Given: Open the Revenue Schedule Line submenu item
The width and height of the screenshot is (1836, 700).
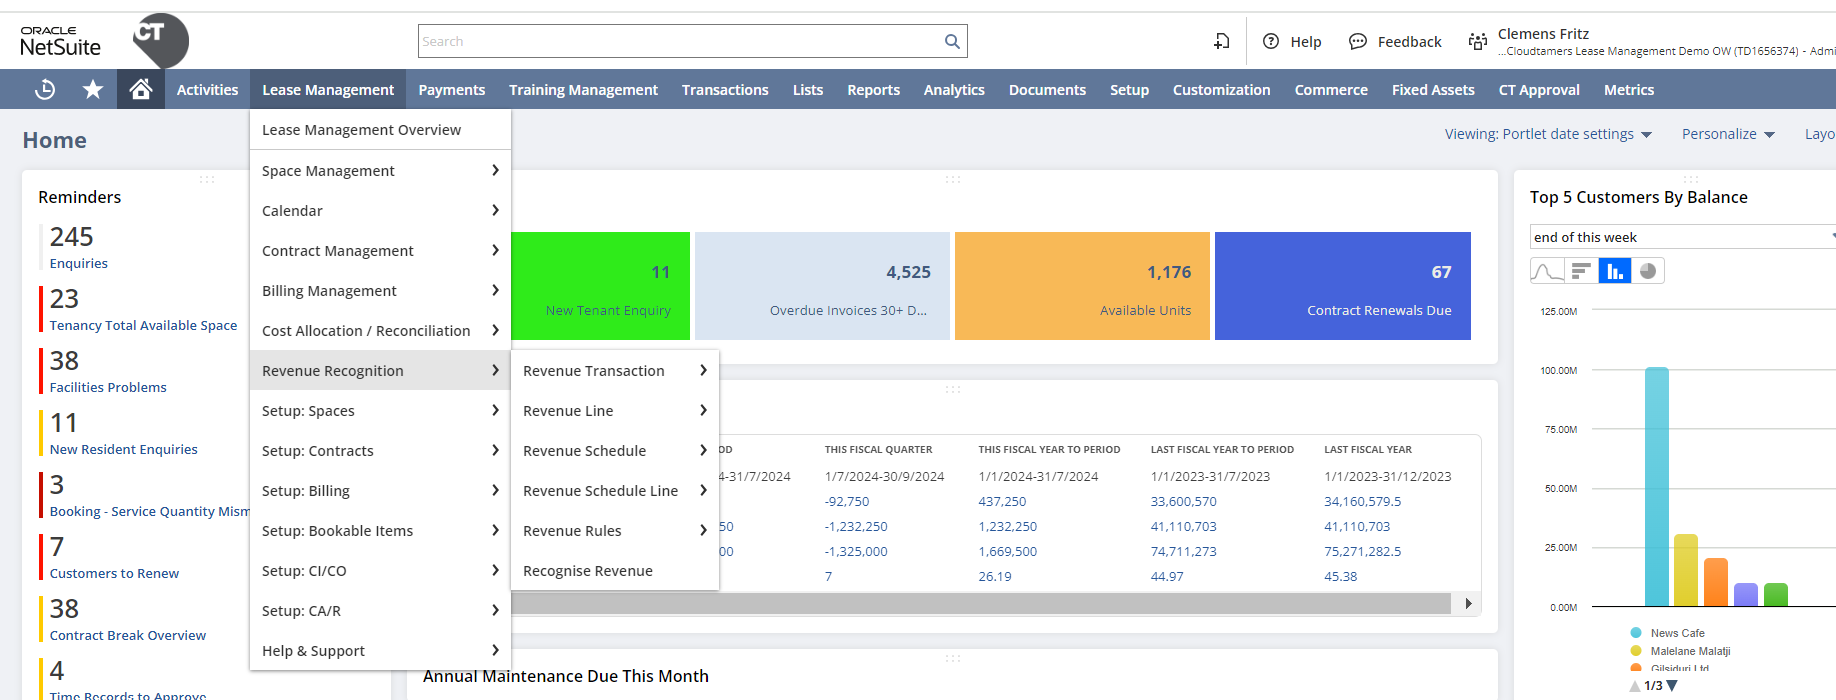Looking at the screenshot, I should coord(615,491).
